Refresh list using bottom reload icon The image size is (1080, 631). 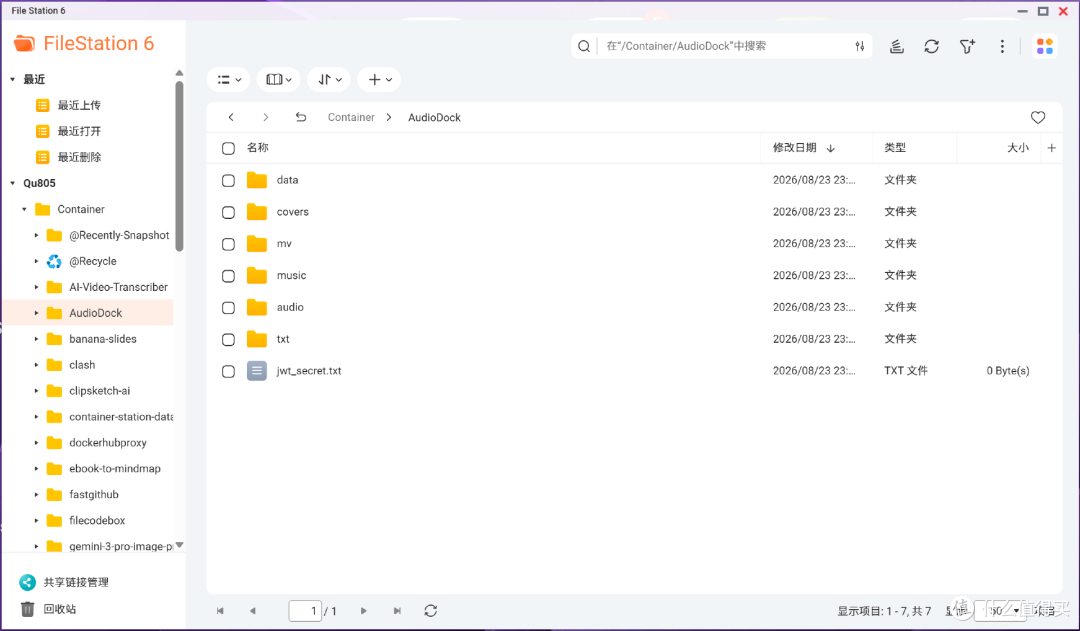[430, 610]
